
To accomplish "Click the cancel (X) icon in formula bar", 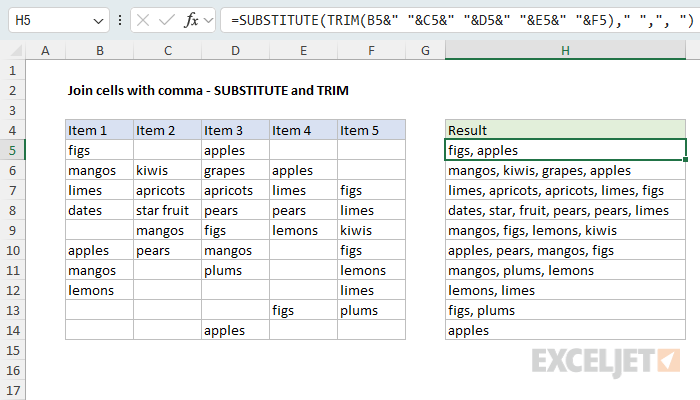I will click(x=143, y=20).
